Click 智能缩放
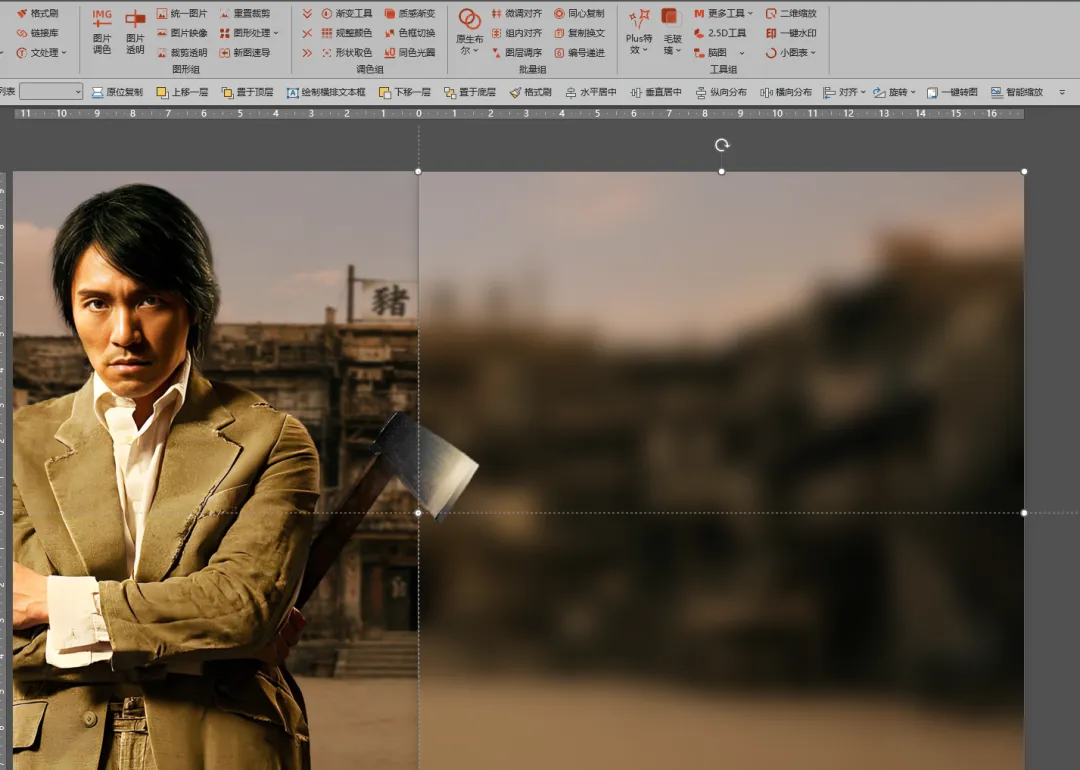 1017,92
